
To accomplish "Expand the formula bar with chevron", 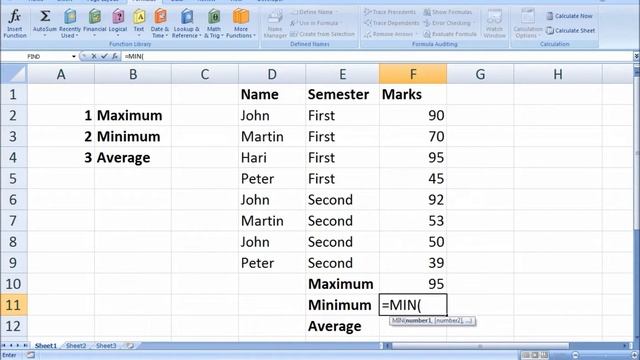I will [636, 56].
